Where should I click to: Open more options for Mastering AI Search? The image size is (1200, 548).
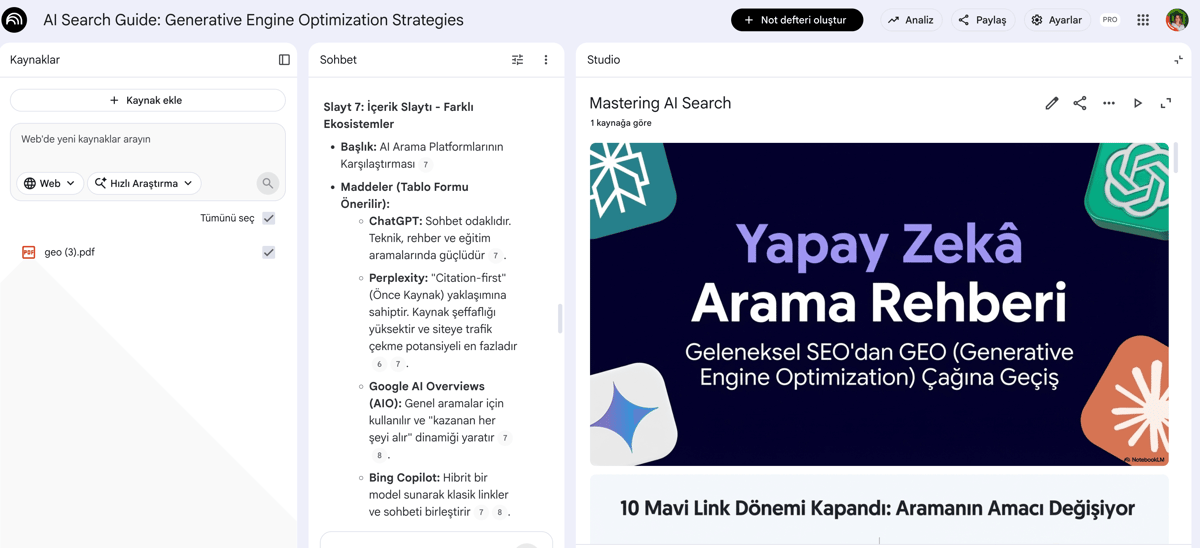1109,103
